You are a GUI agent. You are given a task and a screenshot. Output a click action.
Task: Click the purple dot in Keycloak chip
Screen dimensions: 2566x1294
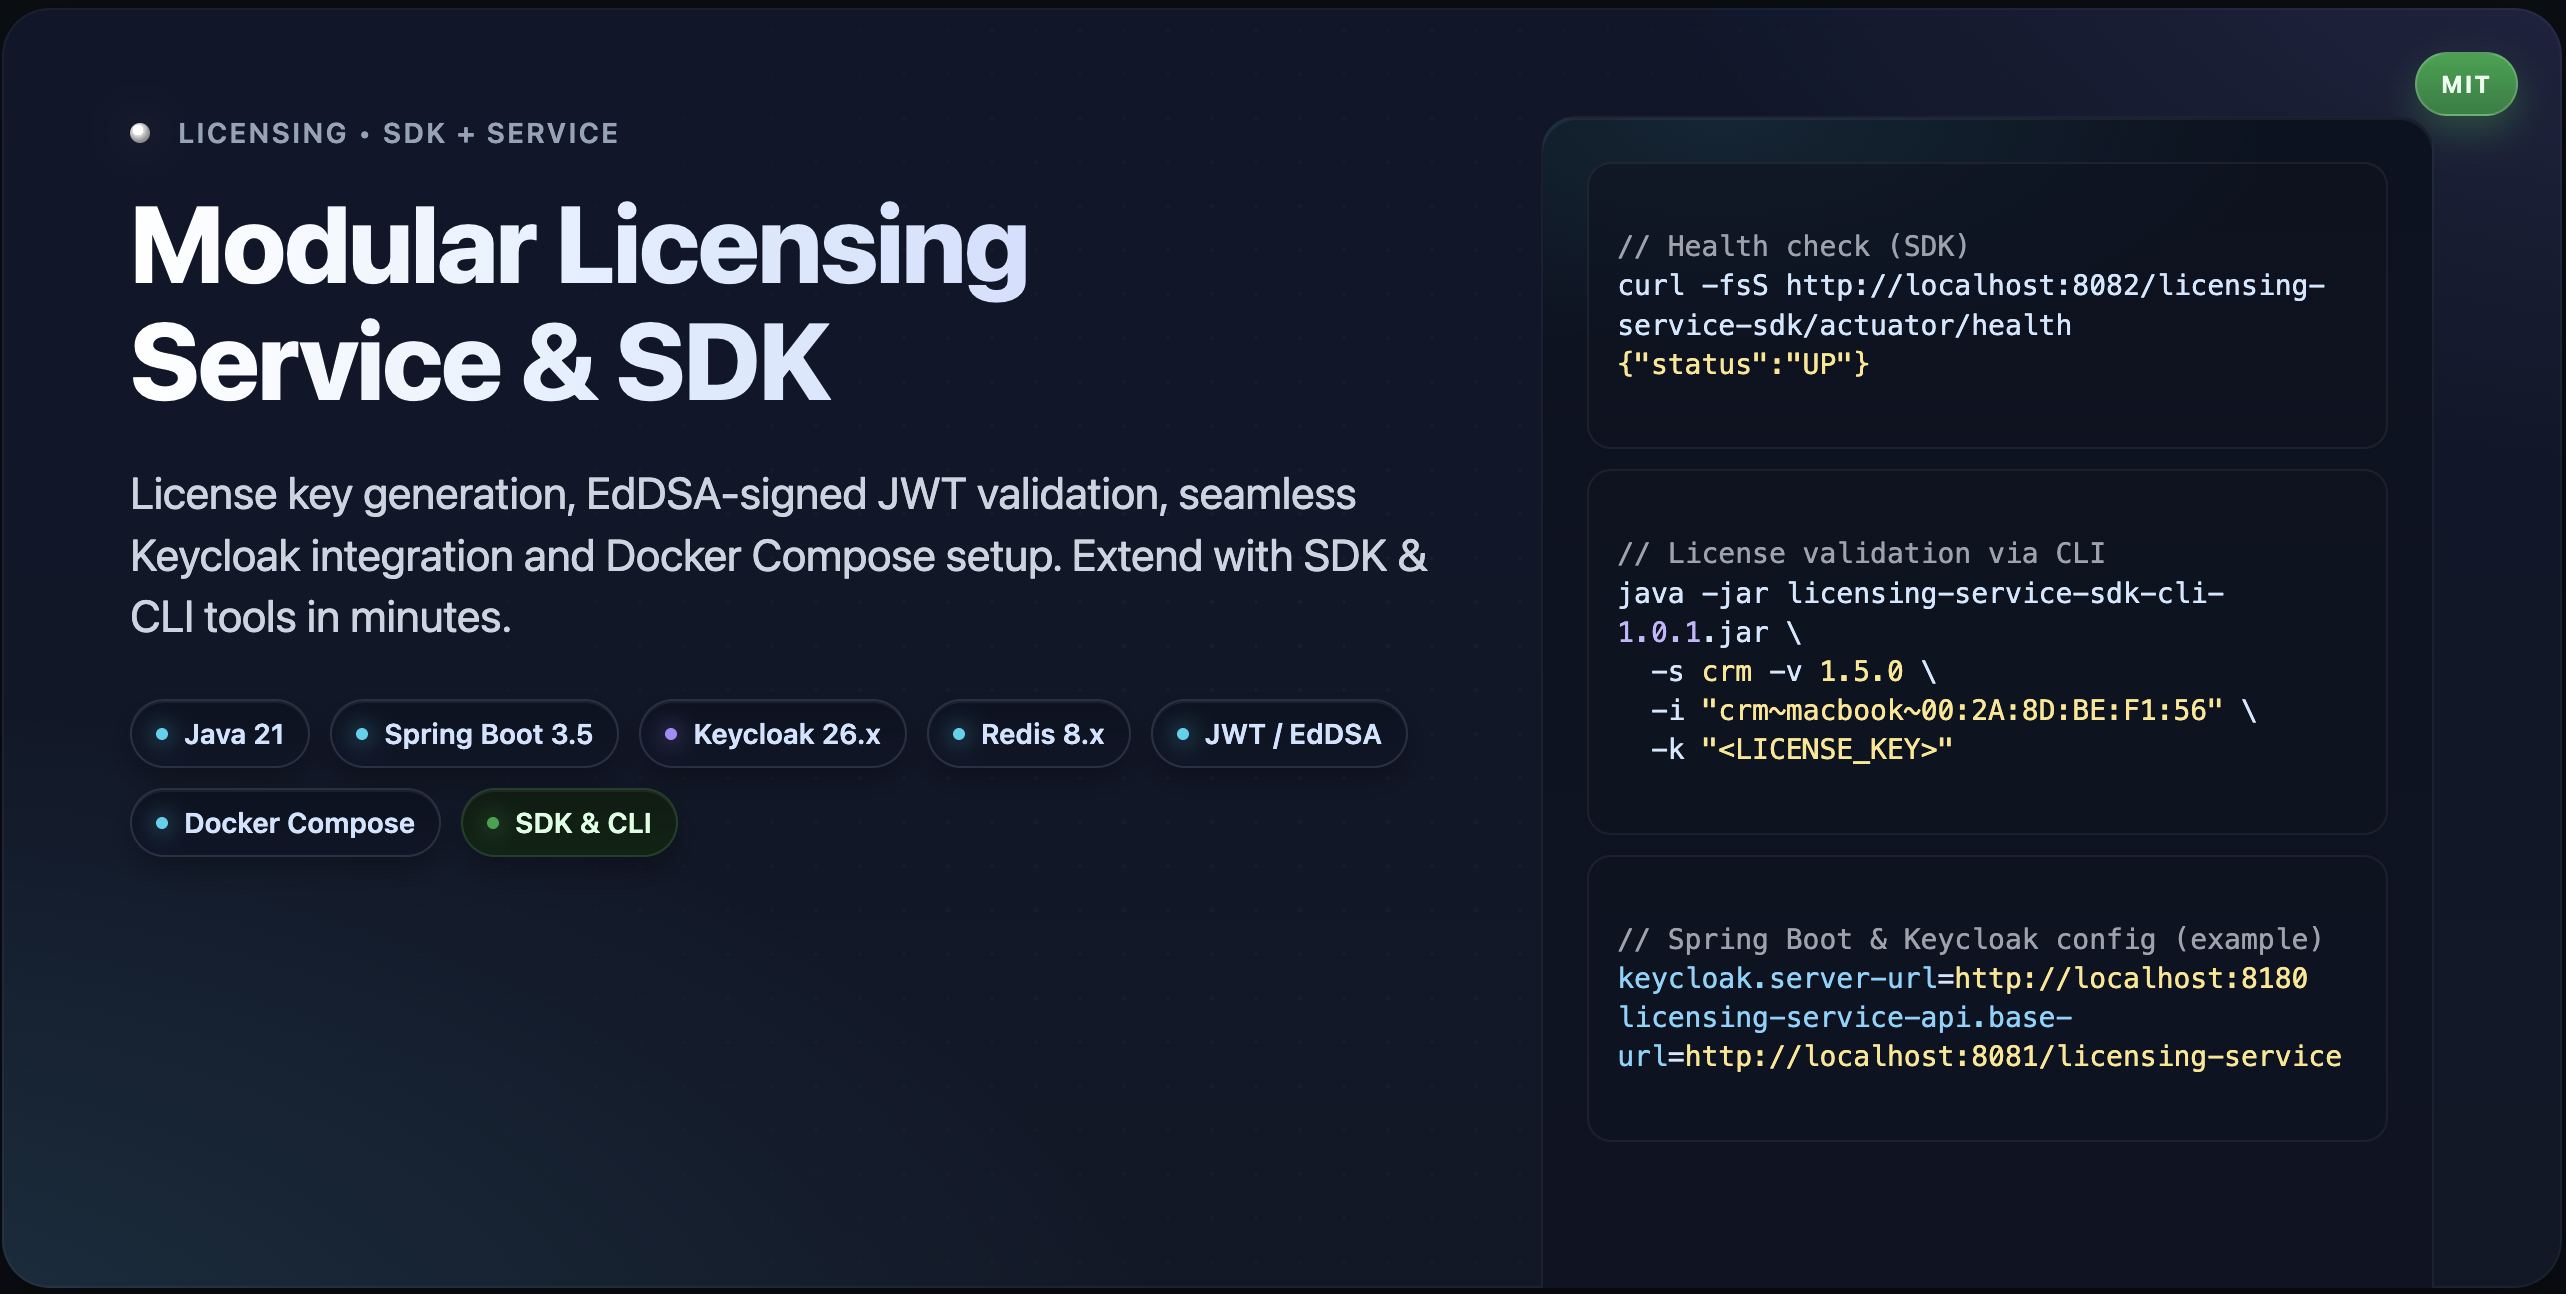point(671,734)
